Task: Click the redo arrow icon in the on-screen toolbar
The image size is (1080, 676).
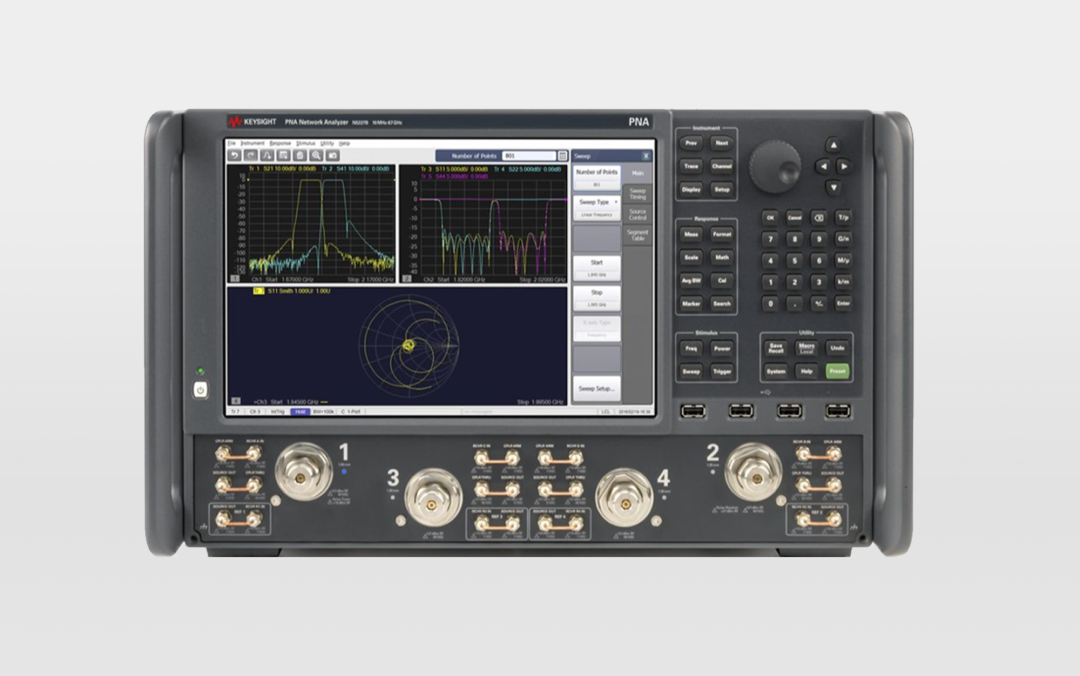Action: tap(251, 156)
